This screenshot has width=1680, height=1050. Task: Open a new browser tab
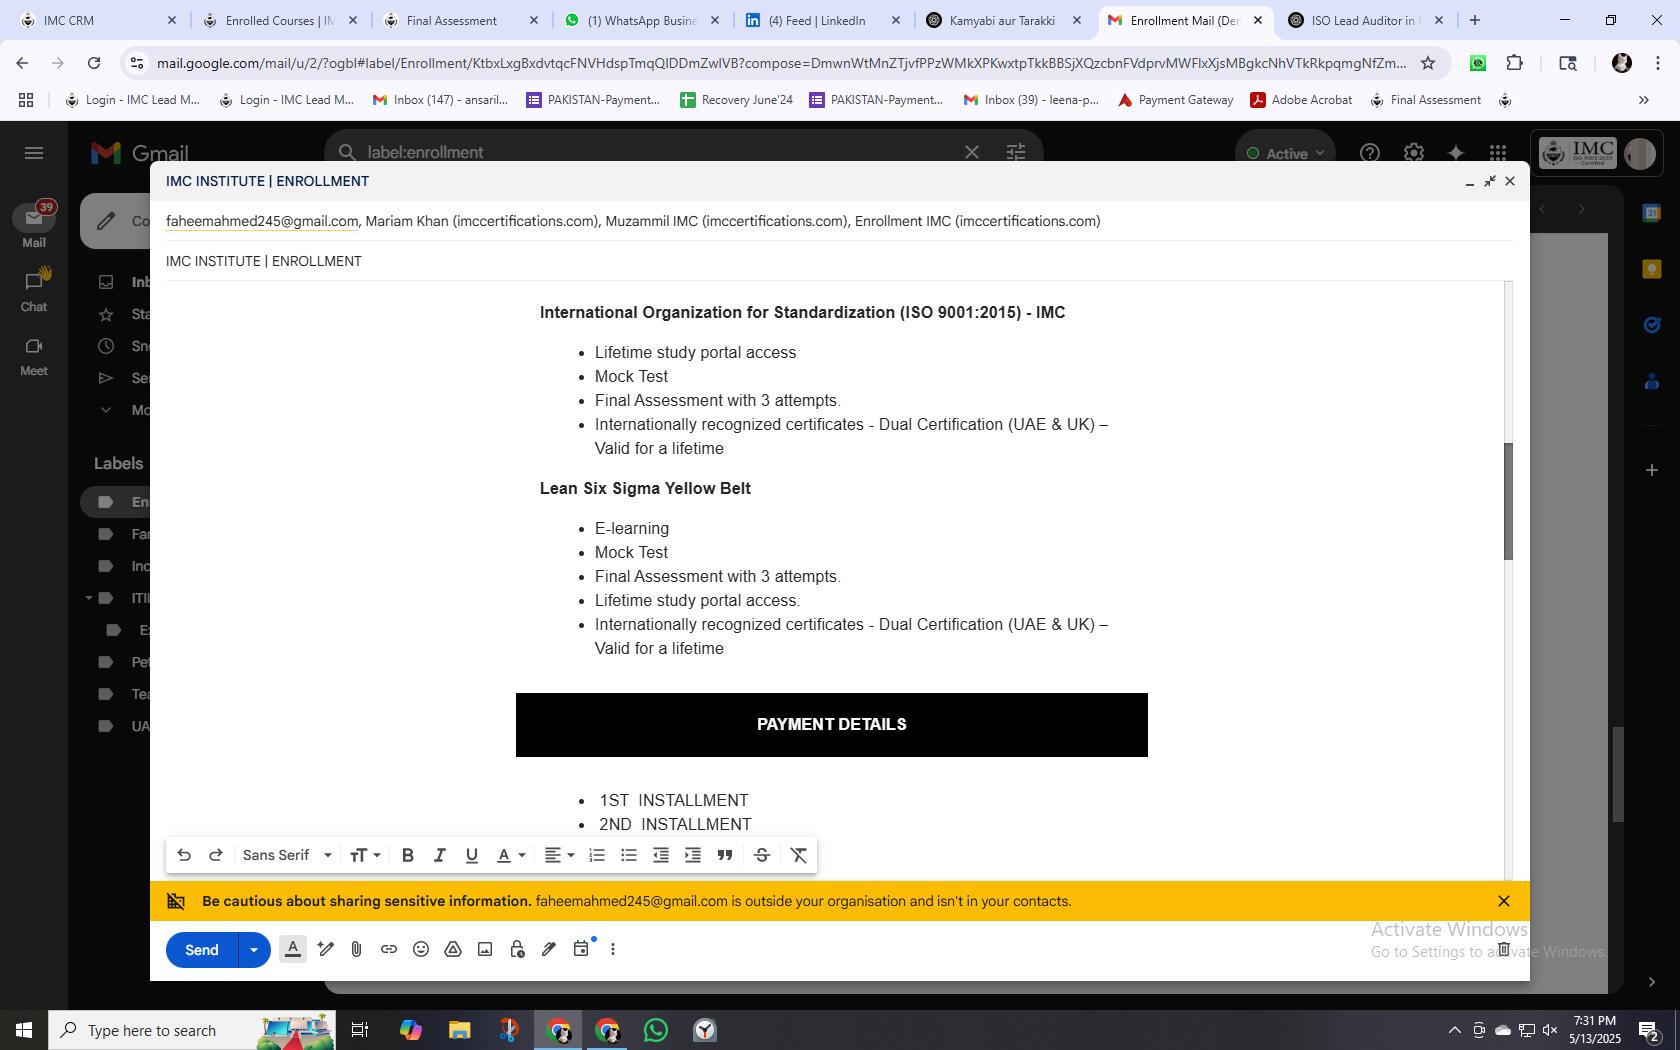1474,20
